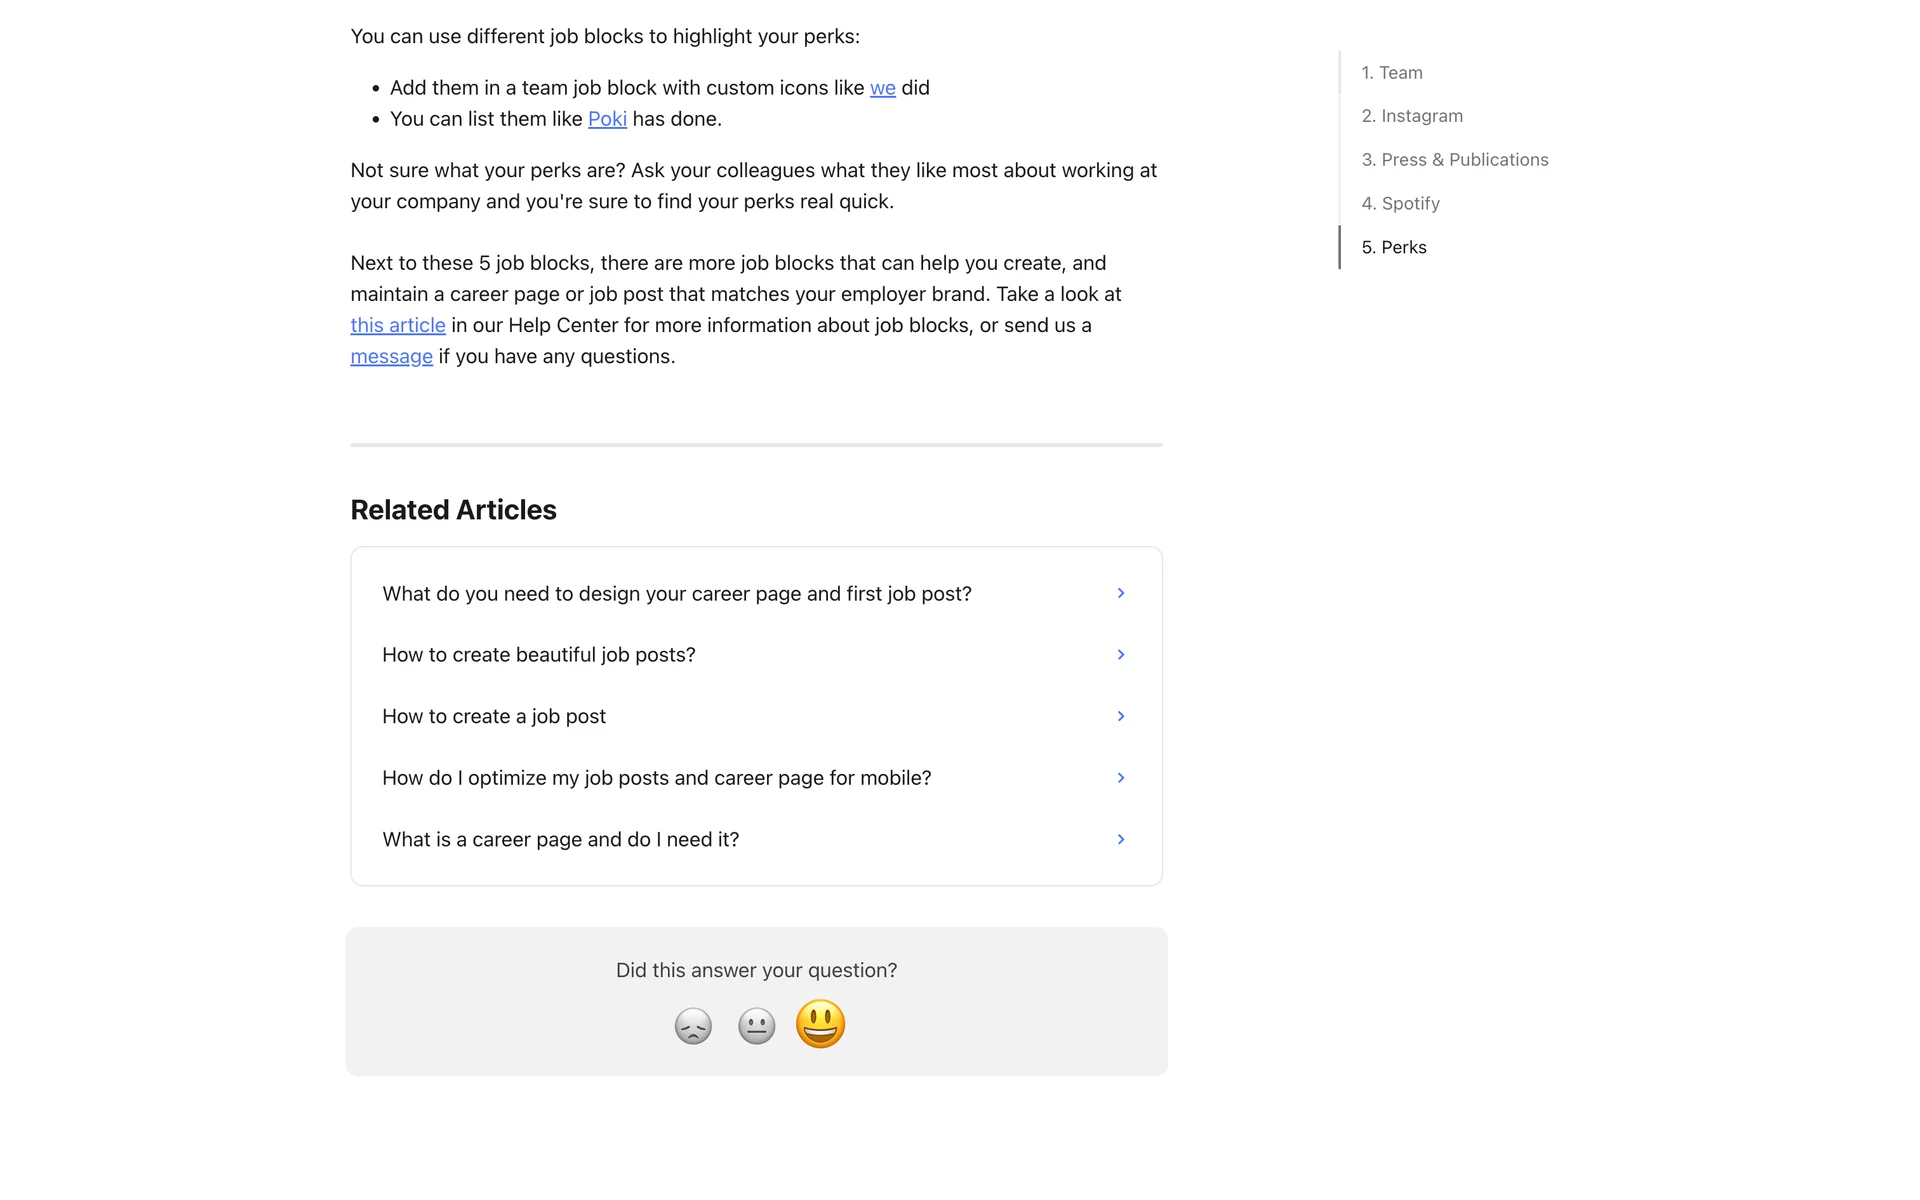Click chevron beside 'How to create beautiful job posts?'
Viewport: 1920px width, 1200px height.
tap(1121, 655)
